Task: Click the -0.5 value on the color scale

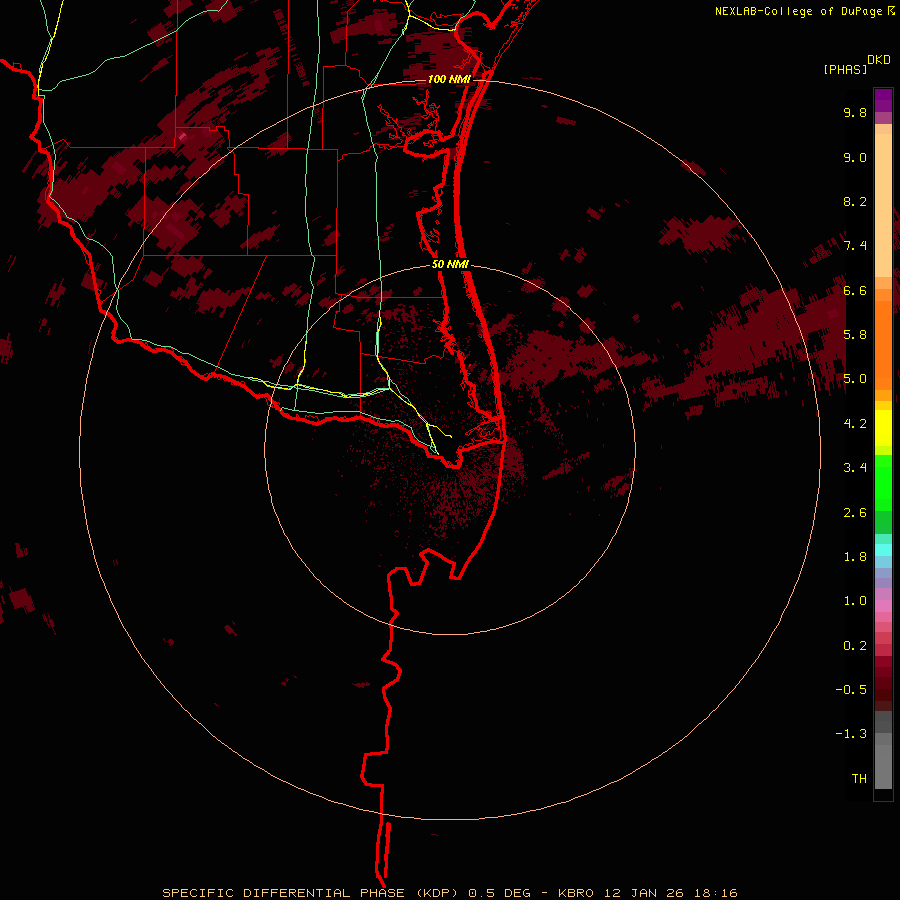Action: pos(851,690)
